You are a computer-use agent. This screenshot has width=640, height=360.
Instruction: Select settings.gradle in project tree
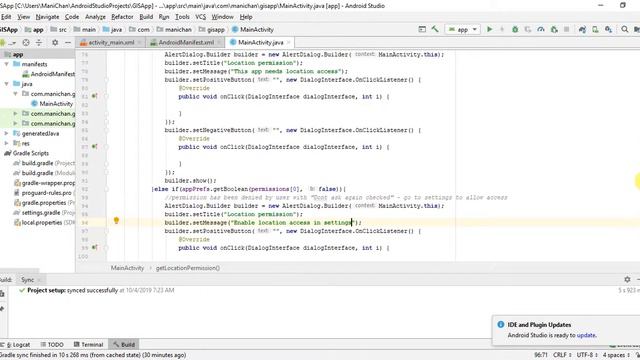coord(44,213)
